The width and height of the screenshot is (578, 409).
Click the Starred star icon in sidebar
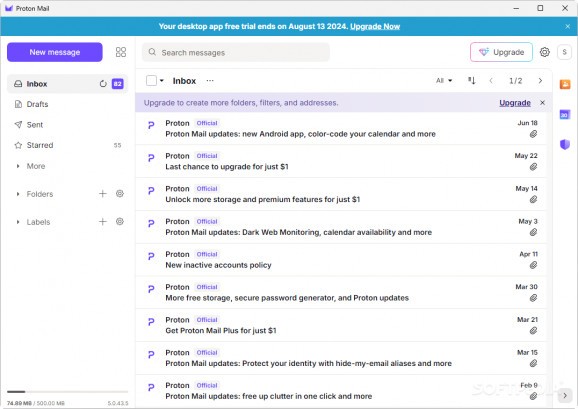pyautogui.click(x=18, y=145)
